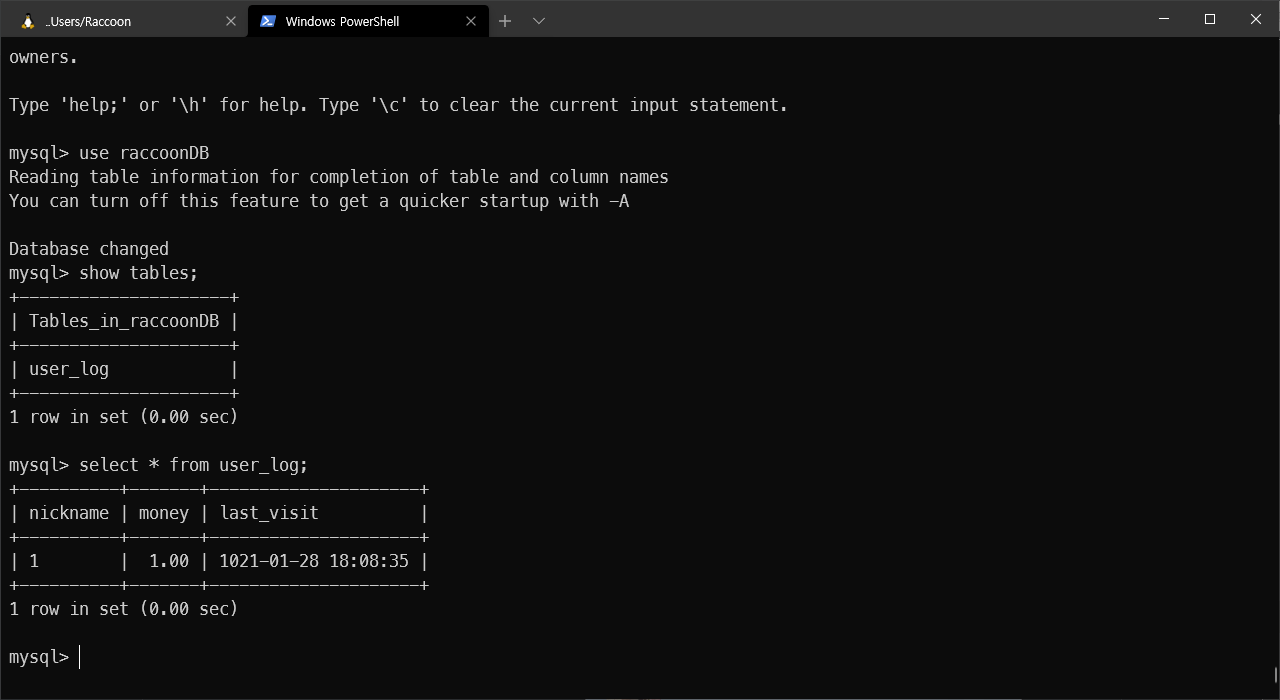Click the help hint line

(x=399, y=105)
